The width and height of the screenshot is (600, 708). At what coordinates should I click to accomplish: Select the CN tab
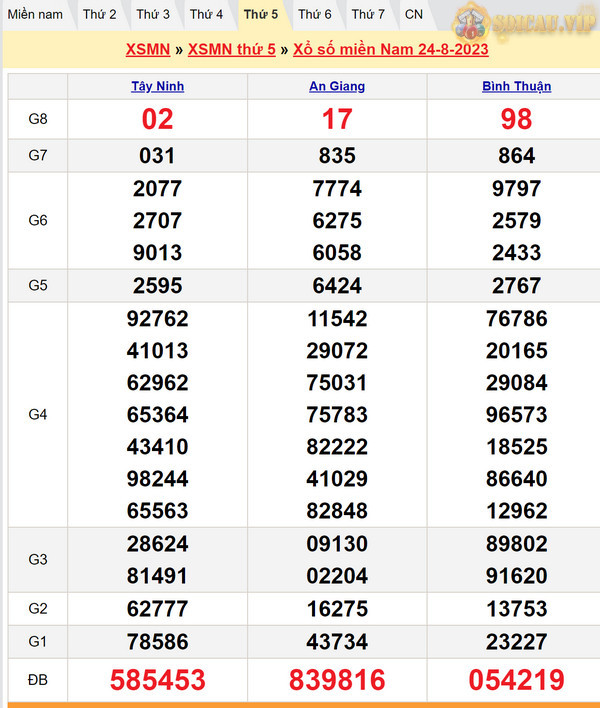click(x=413, y=14)
